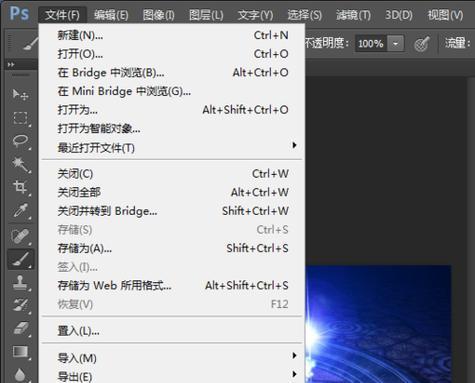Select the Brush tool in toolbox

tap(21, 259)
